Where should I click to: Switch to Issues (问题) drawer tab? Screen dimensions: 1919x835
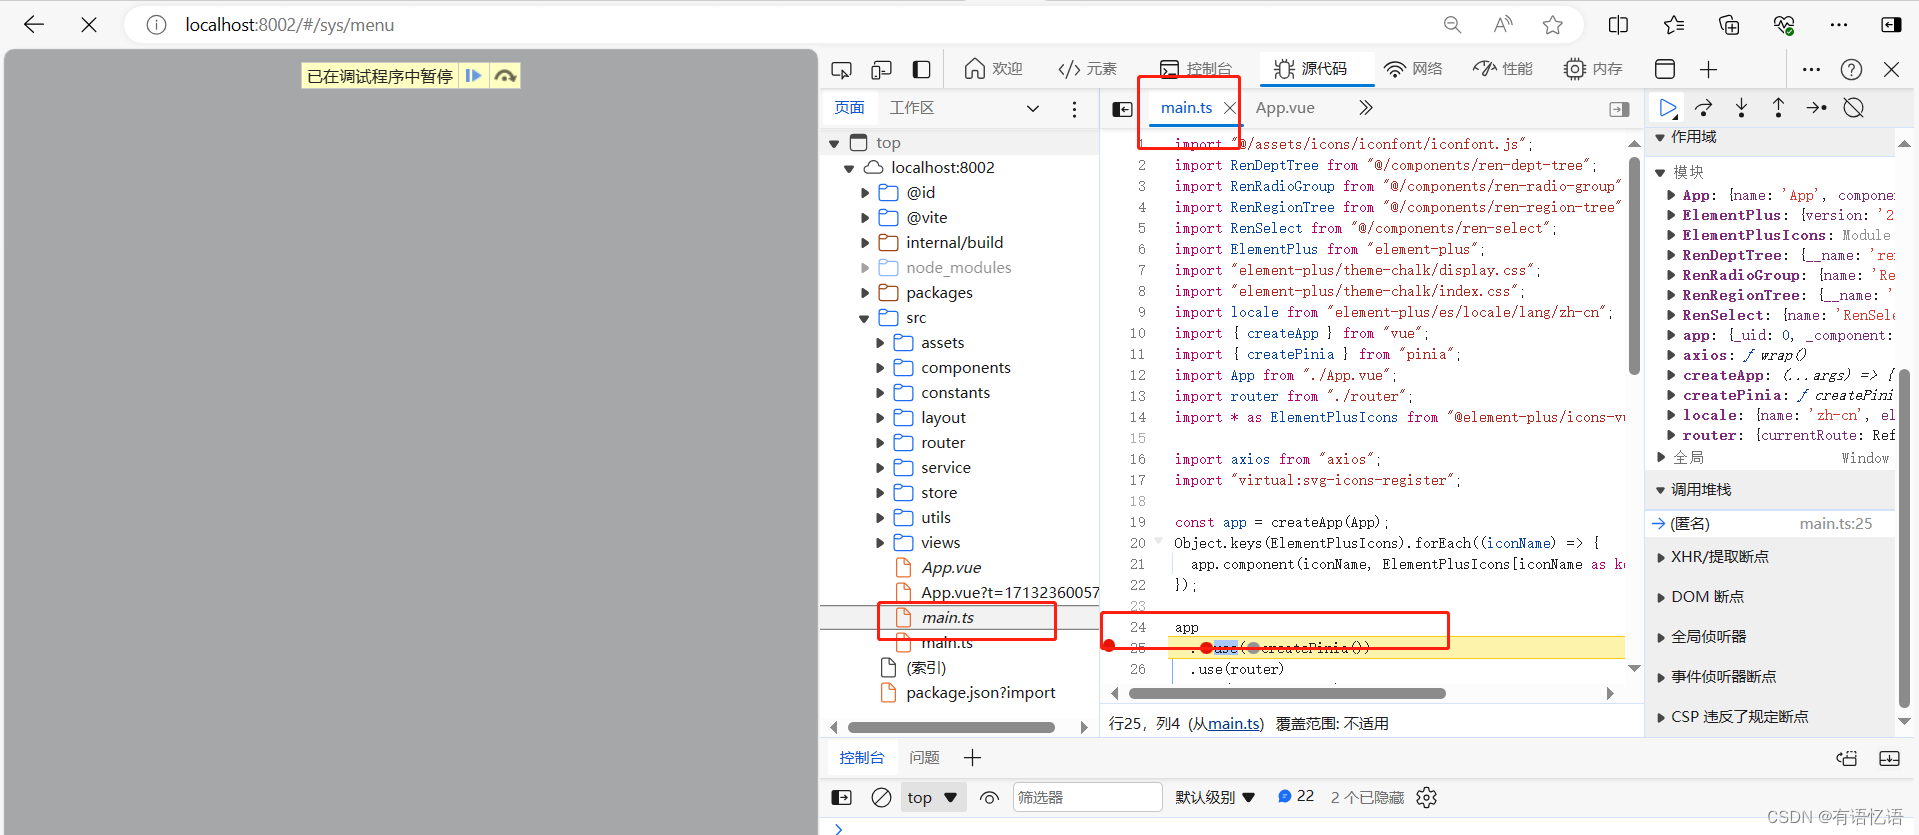[924, 758]
